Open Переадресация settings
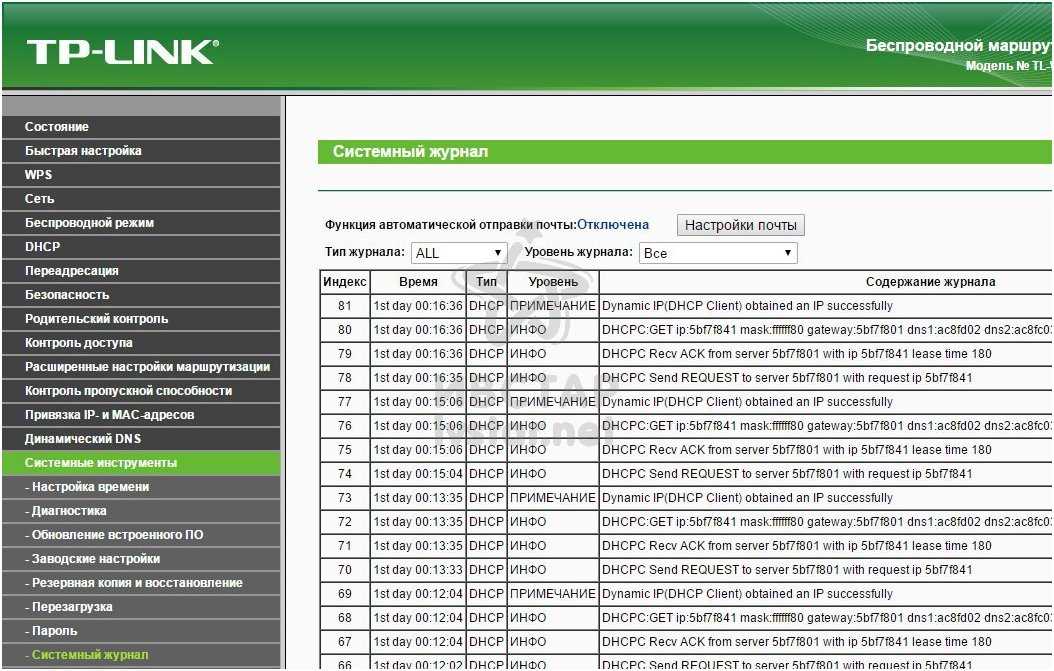 pyautogui.click(x=72, y=271)
